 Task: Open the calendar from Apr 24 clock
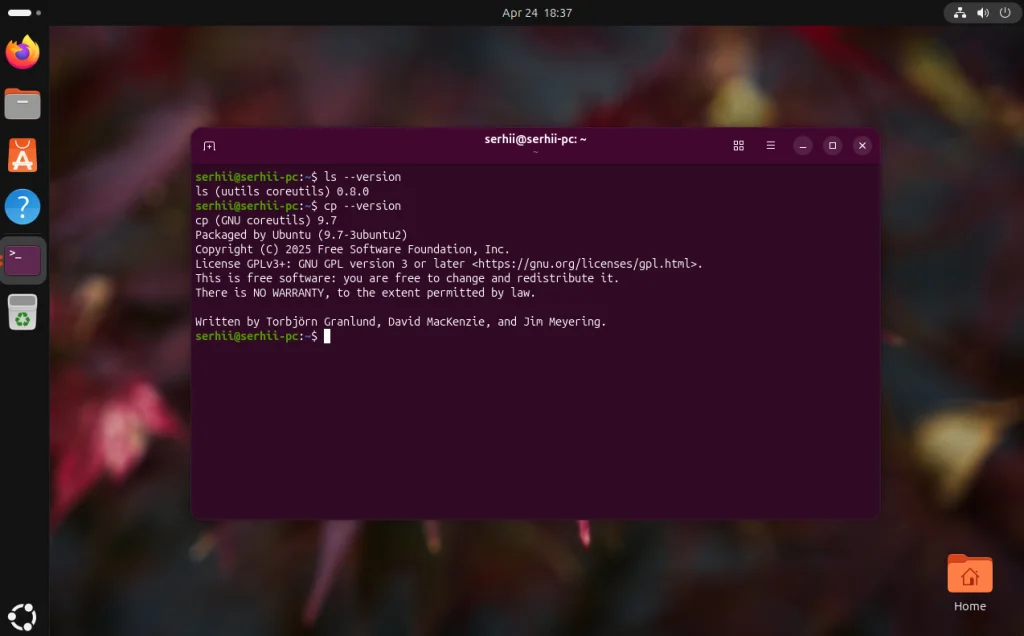[537, 12]
